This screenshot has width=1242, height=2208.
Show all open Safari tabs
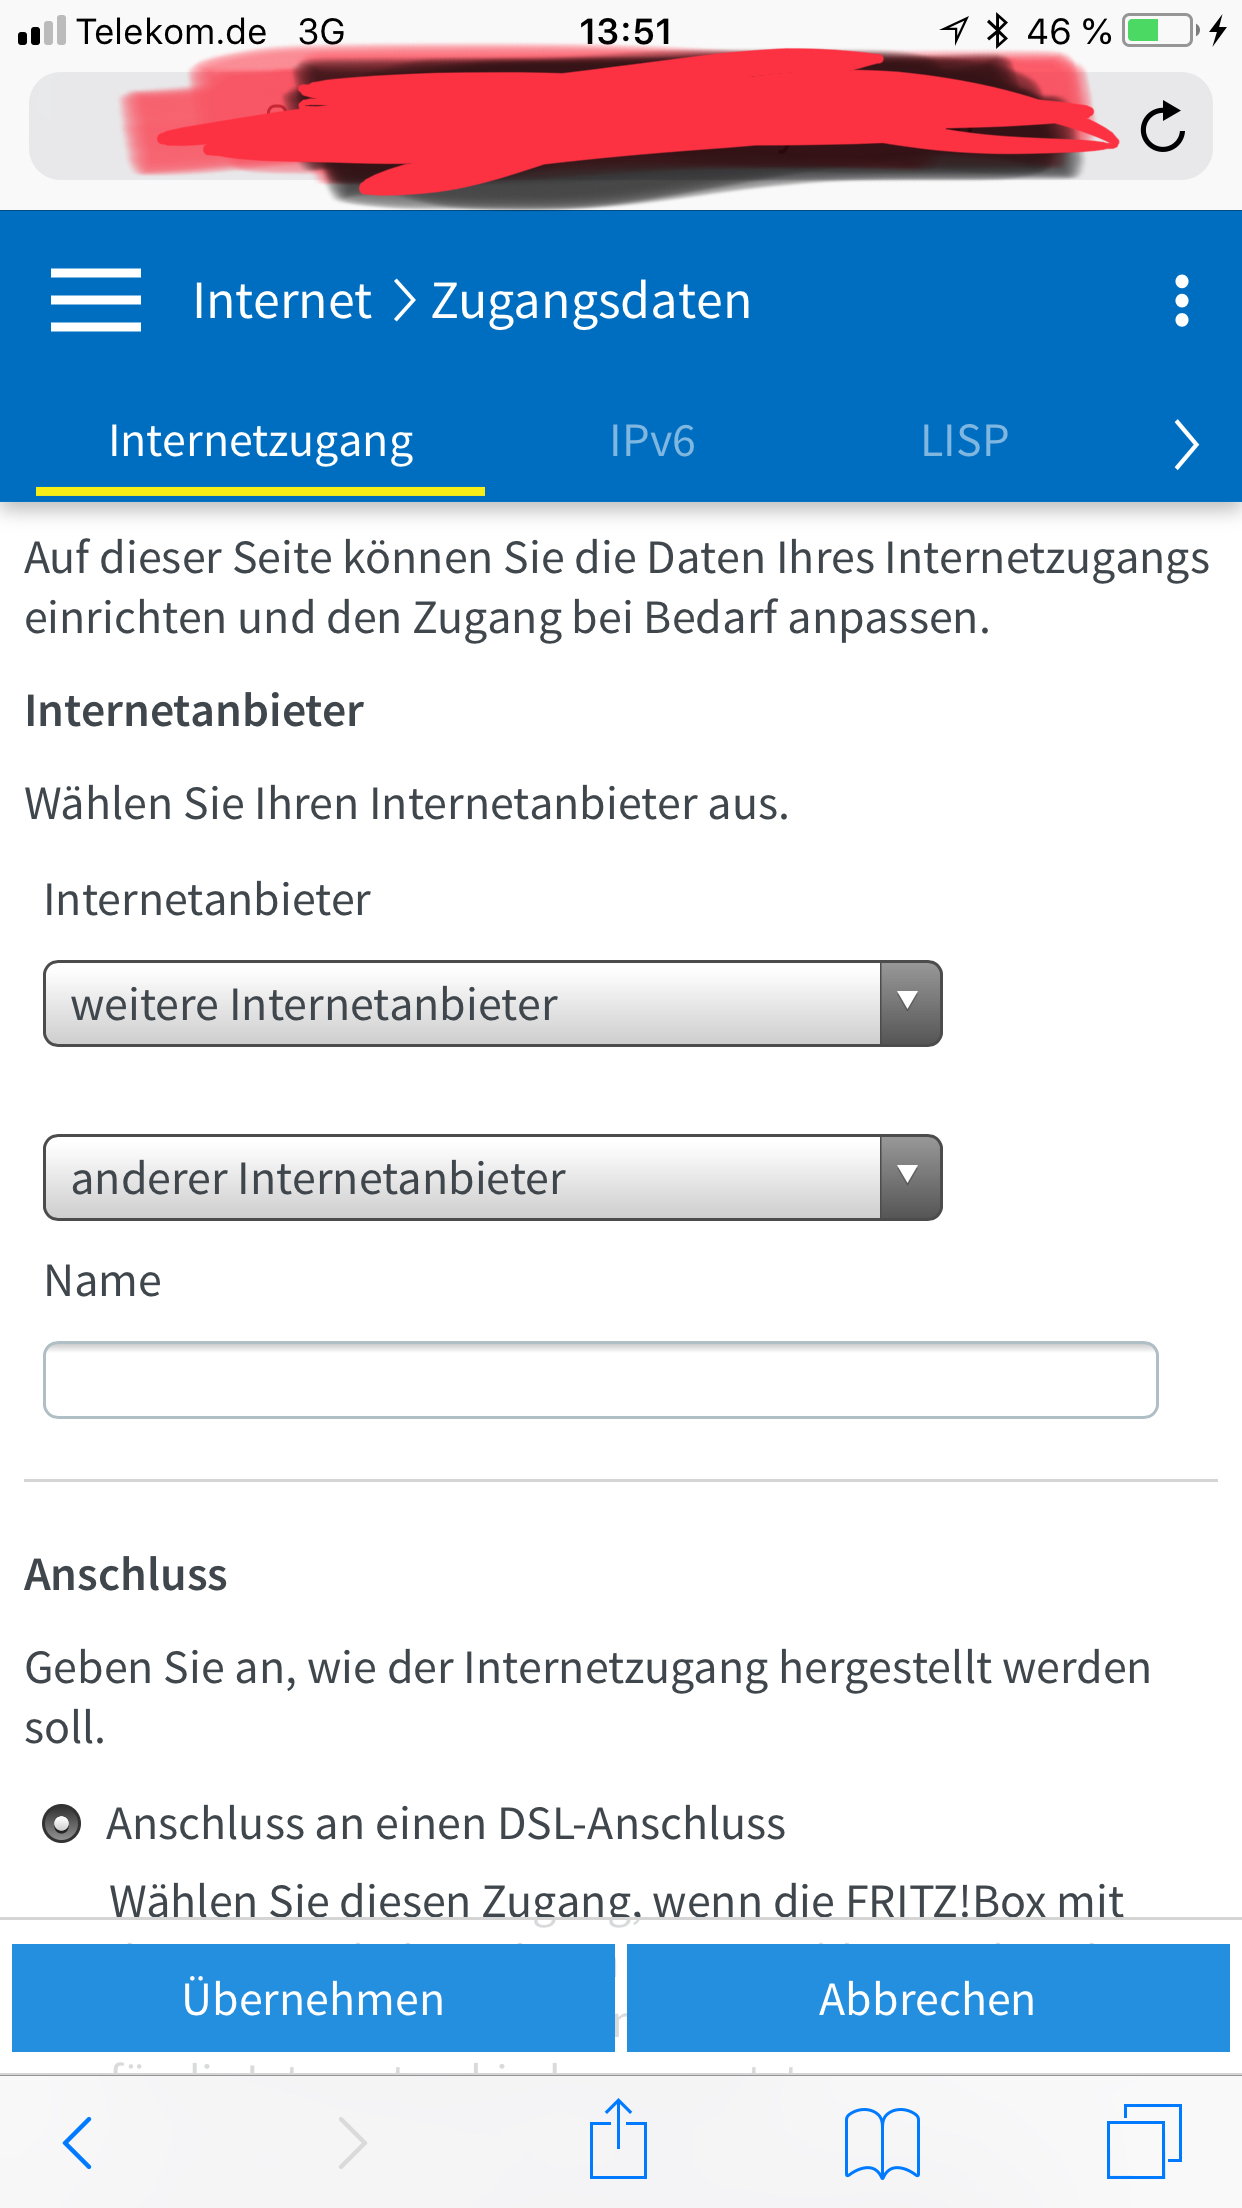click(x=1144, y=2142)
